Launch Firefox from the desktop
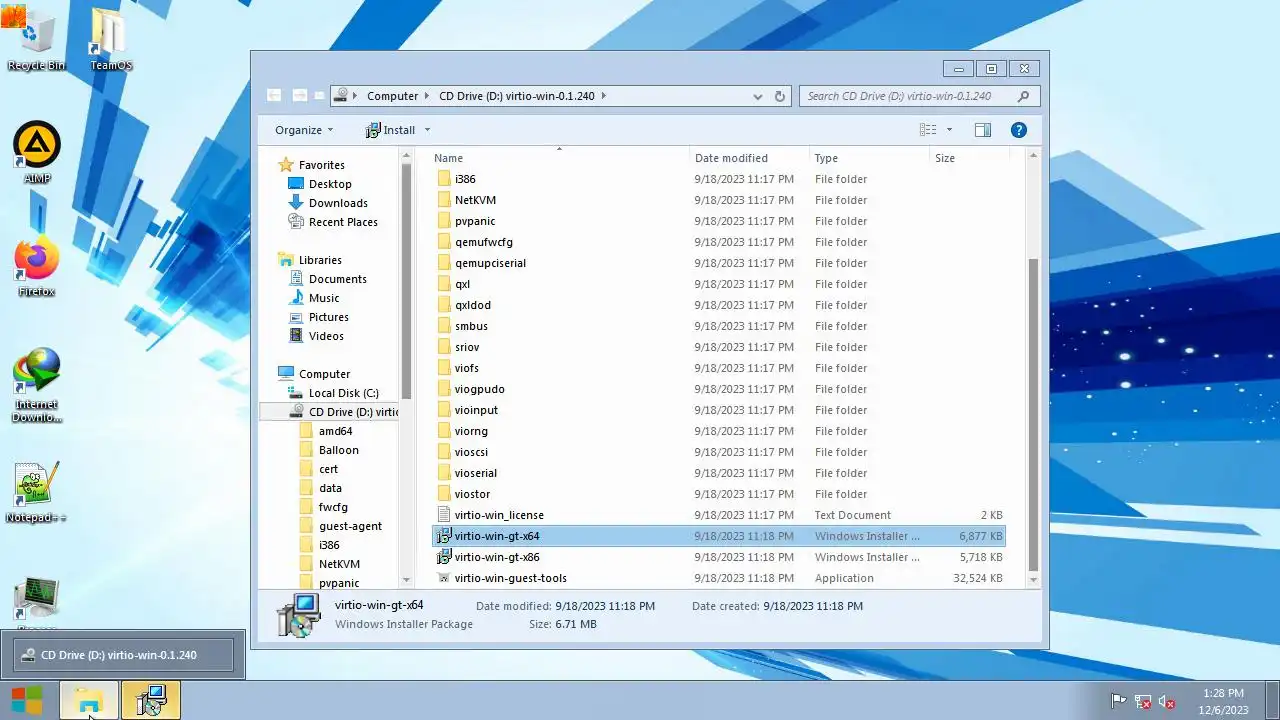Screen dimensions: 1280x720 click(x=37, y=266)
